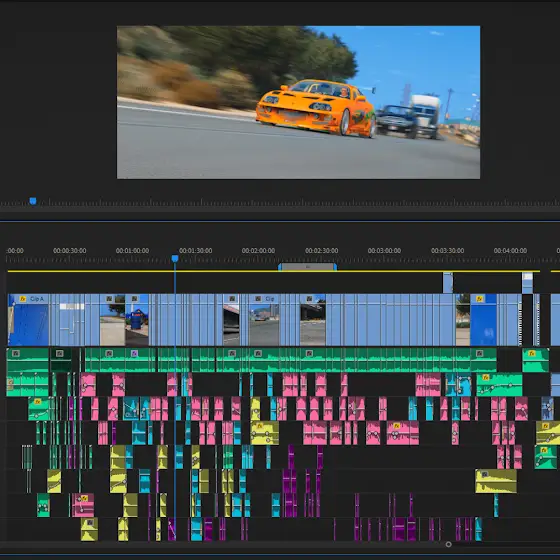Click the fx badge on the video clip near 00:02:30:00

click(309, 299)
